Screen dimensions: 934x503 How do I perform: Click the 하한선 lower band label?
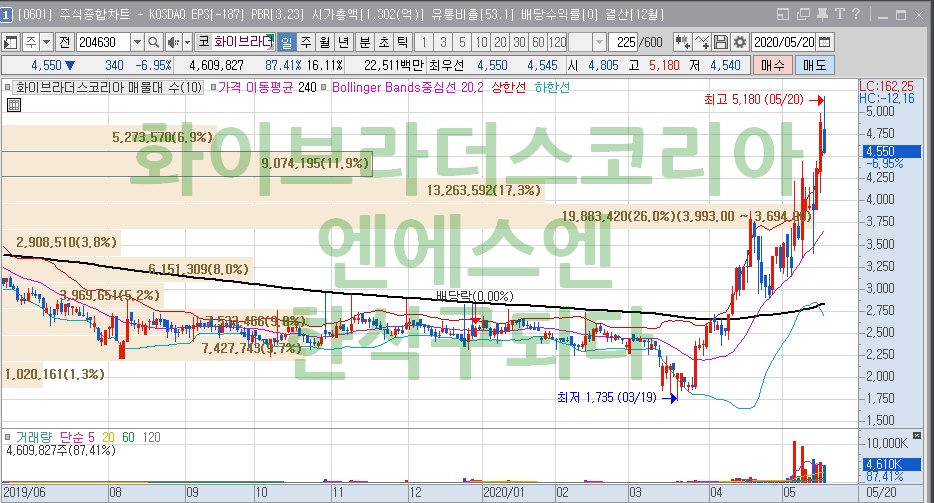pyautogui.click(x=552, y=88)
